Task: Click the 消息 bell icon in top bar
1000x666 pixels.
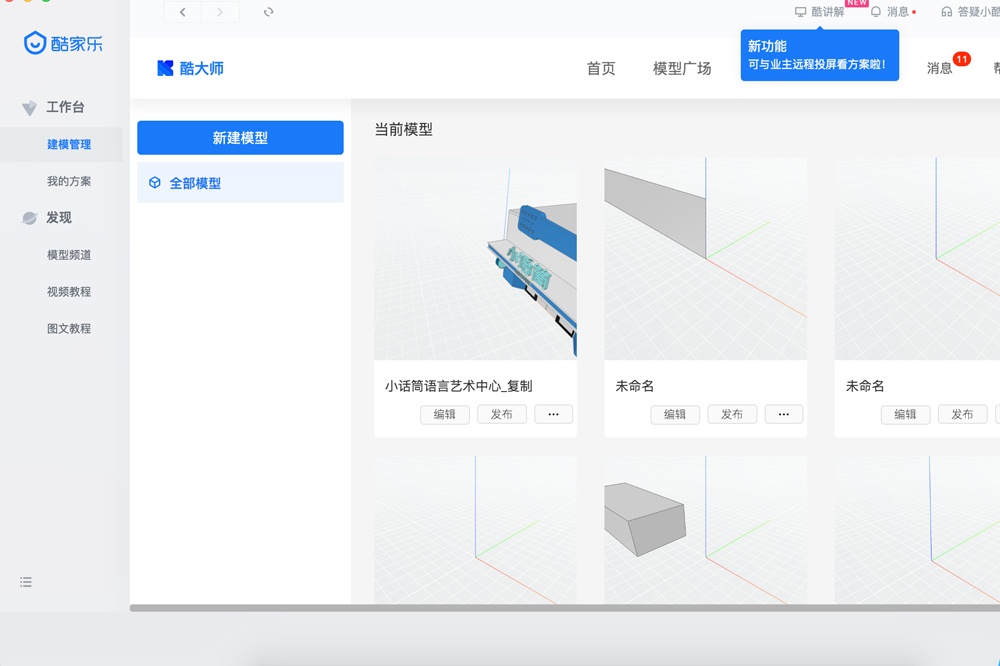Action: (876, 12)
